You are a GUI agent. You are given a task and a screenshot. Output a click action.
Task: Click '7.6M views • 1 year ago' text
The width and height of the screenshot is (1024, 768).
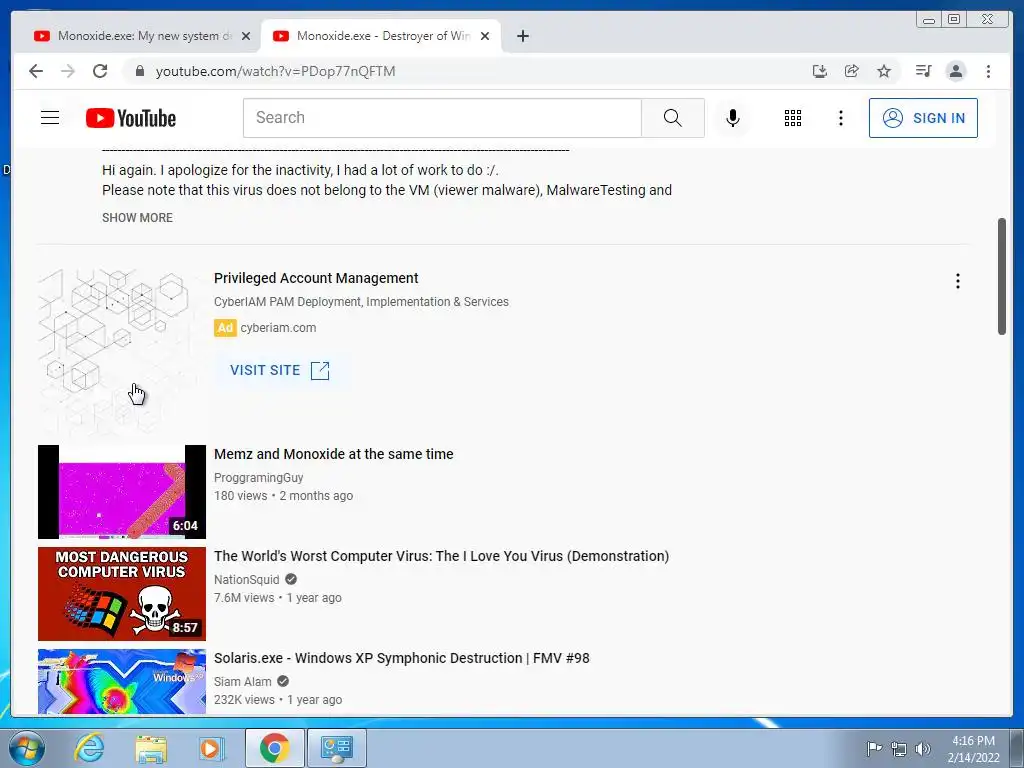point(278,598)
